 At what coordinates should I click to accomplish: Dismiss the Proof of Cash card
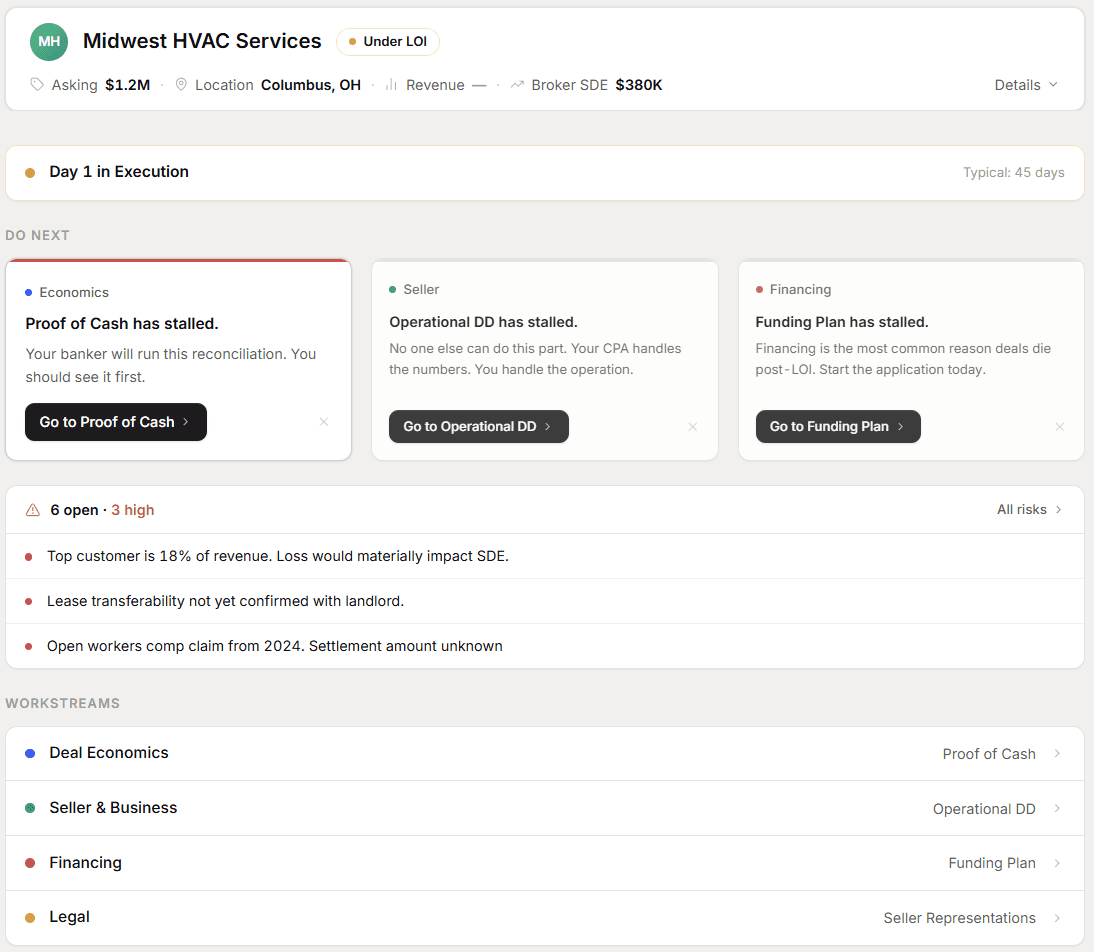coord(324,422)
